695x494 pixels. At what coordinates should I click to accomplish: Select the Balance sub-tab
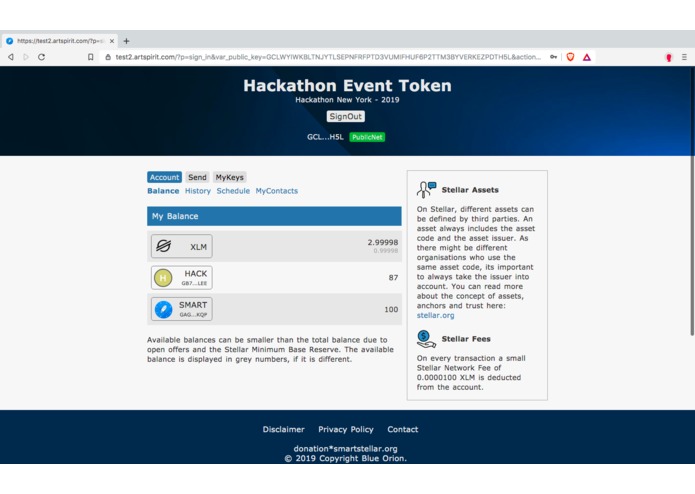pos(163,191)
